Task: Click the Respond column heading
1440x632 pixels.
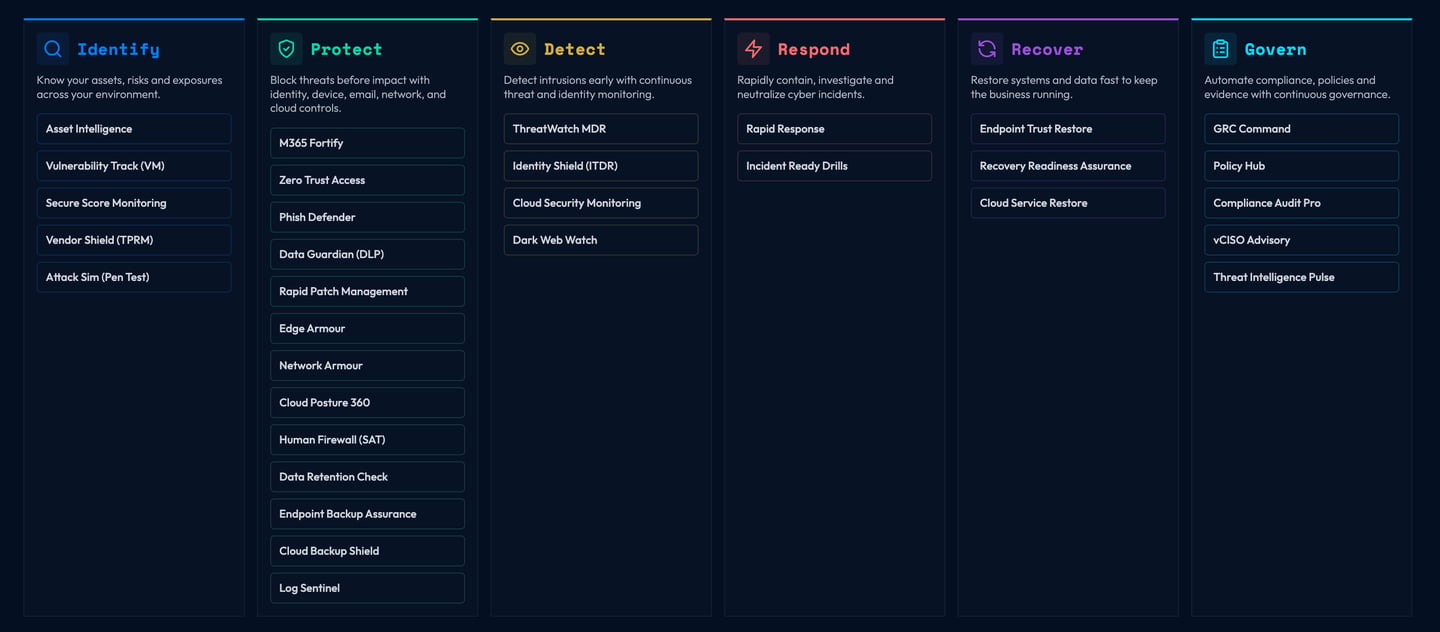Action: [x=813, y=49]
